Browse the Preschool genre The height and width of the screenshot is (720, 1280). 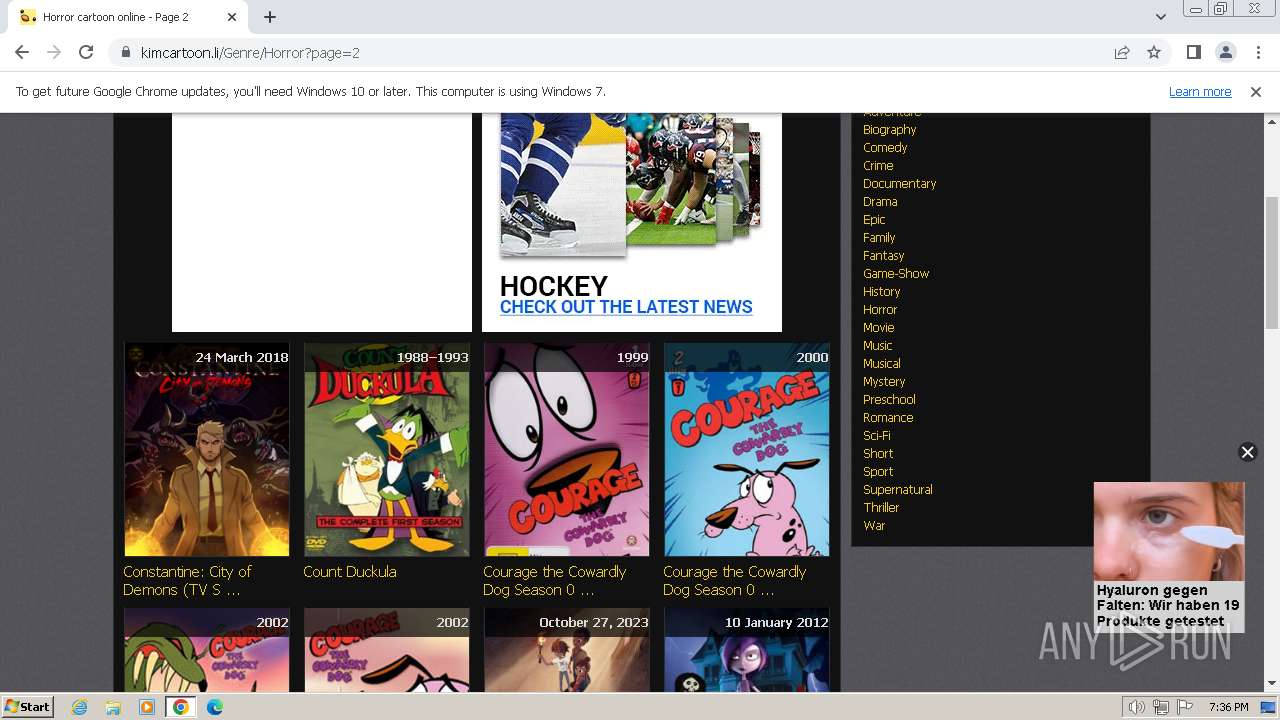pos(889,399)
